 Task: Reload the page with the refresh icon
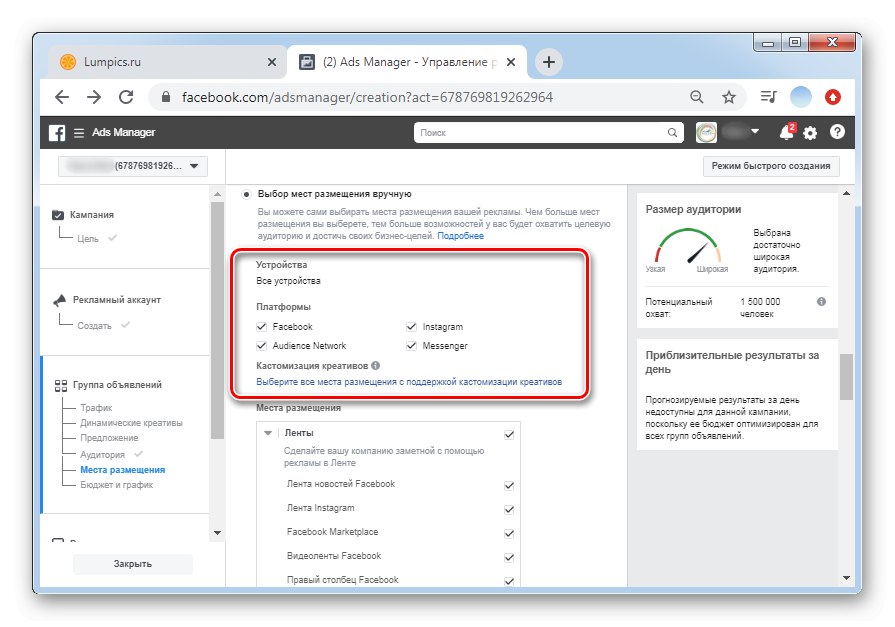[126, 97]
